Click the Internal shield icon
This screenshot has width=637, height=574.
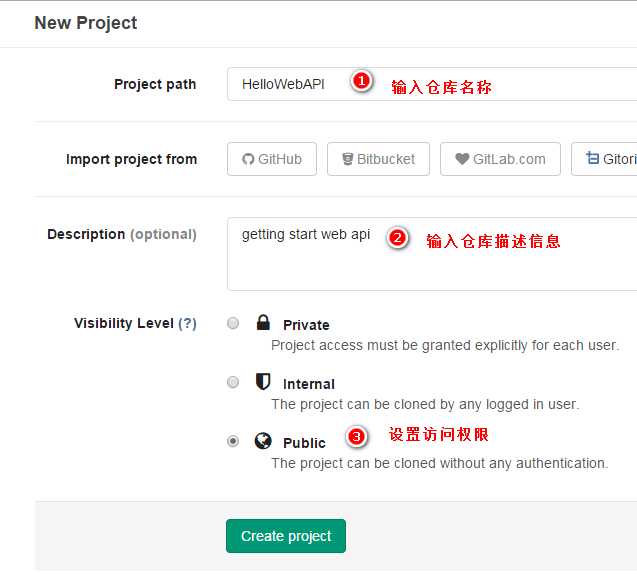(263, 381)
